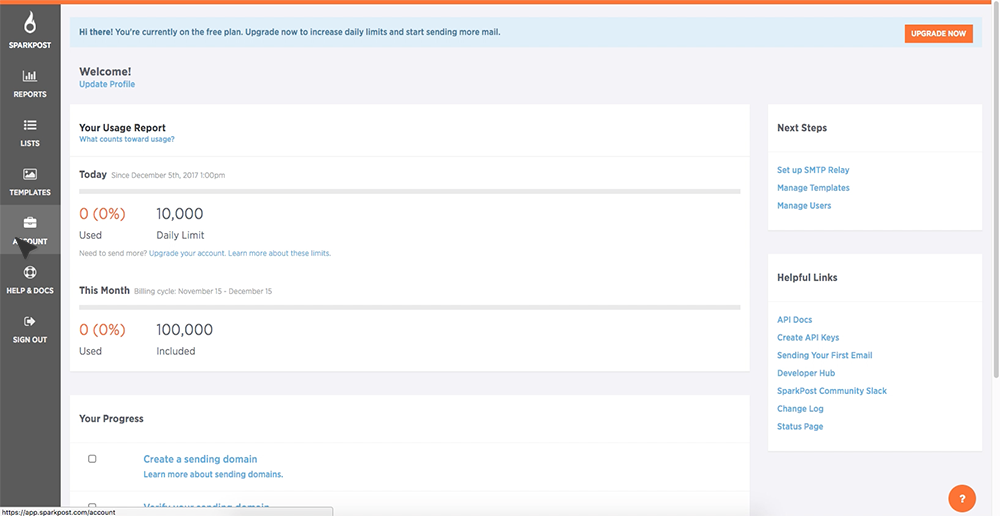Go to Manage Users

(x=804, y=206)
